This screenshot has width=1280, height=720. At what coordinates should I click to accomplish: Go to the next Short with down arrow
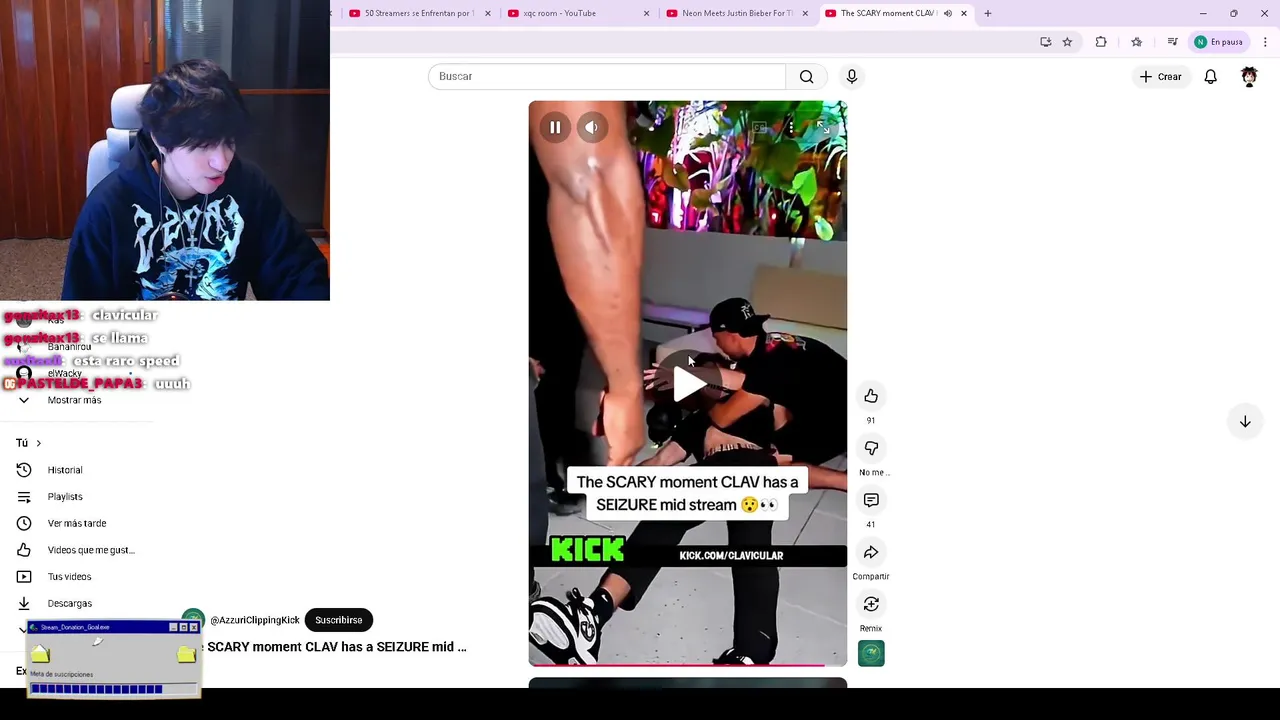point(1245,422)
